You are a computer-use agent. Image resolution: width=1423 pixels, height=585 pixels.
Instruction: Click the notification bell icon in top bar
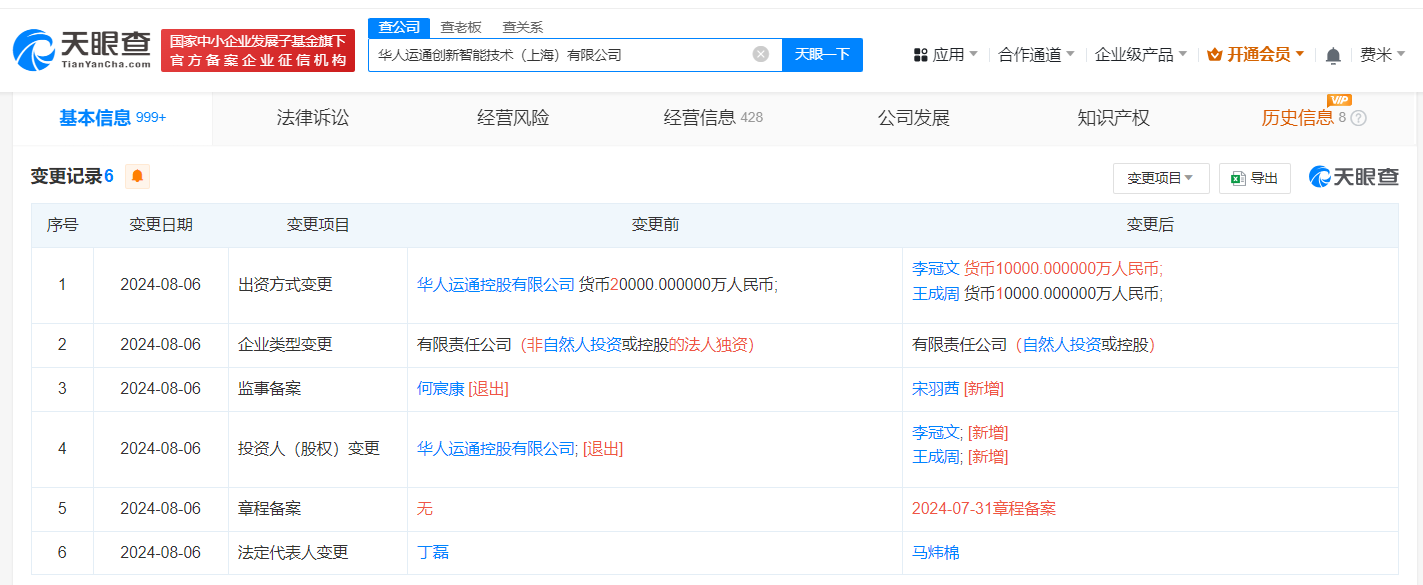[x=1332, y=56]
